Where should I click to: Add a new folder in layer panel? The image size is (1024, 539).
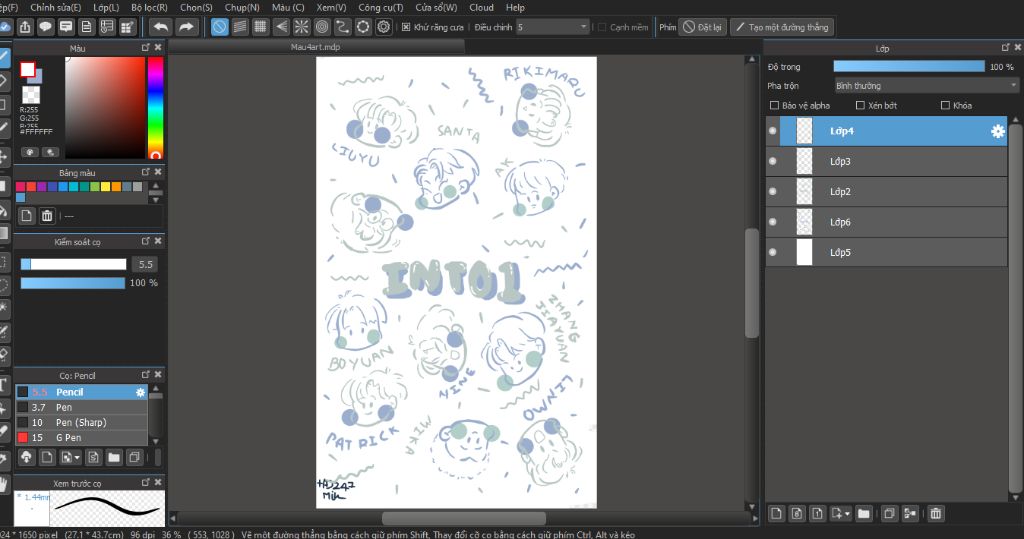(863, 514)
